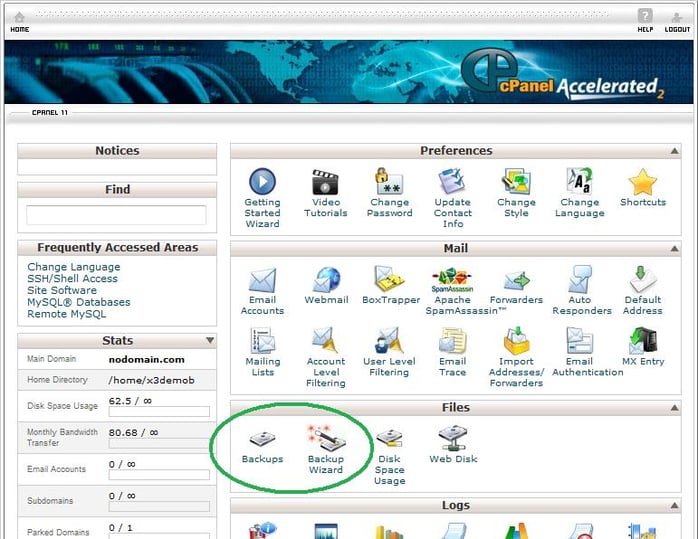This screenshot has width=698, height=539.
Task: Open the SSH/Shell Access link
Action: [x=73, y=279]
